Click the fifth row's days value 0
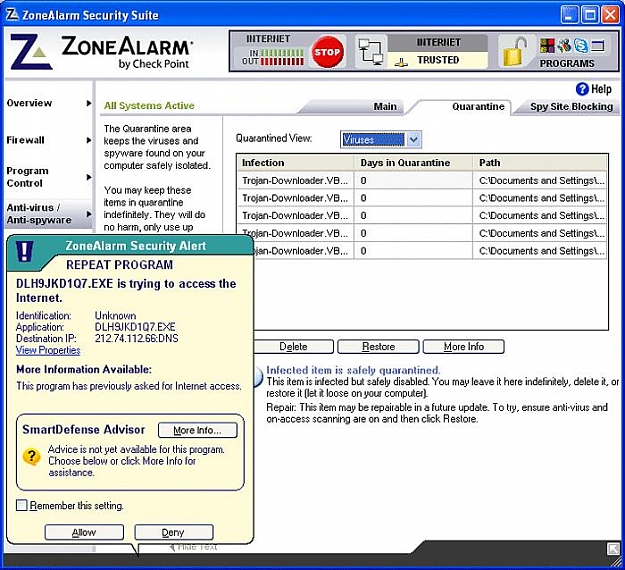 364,251
